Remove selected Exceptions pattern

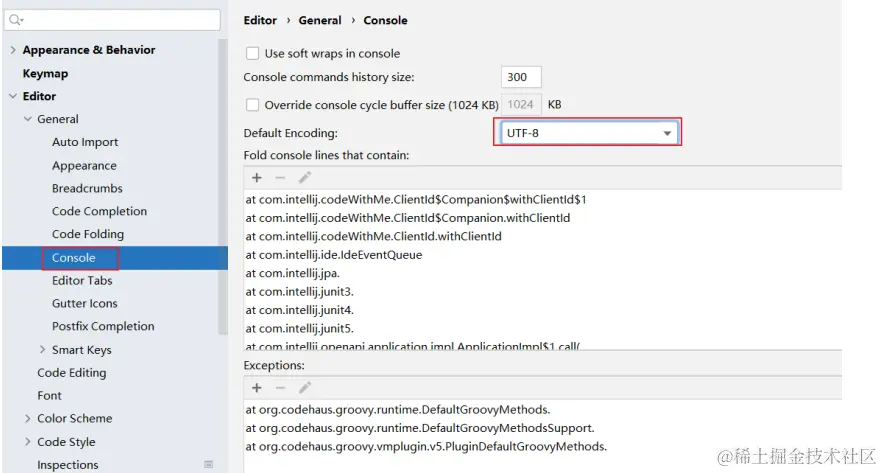280,388
